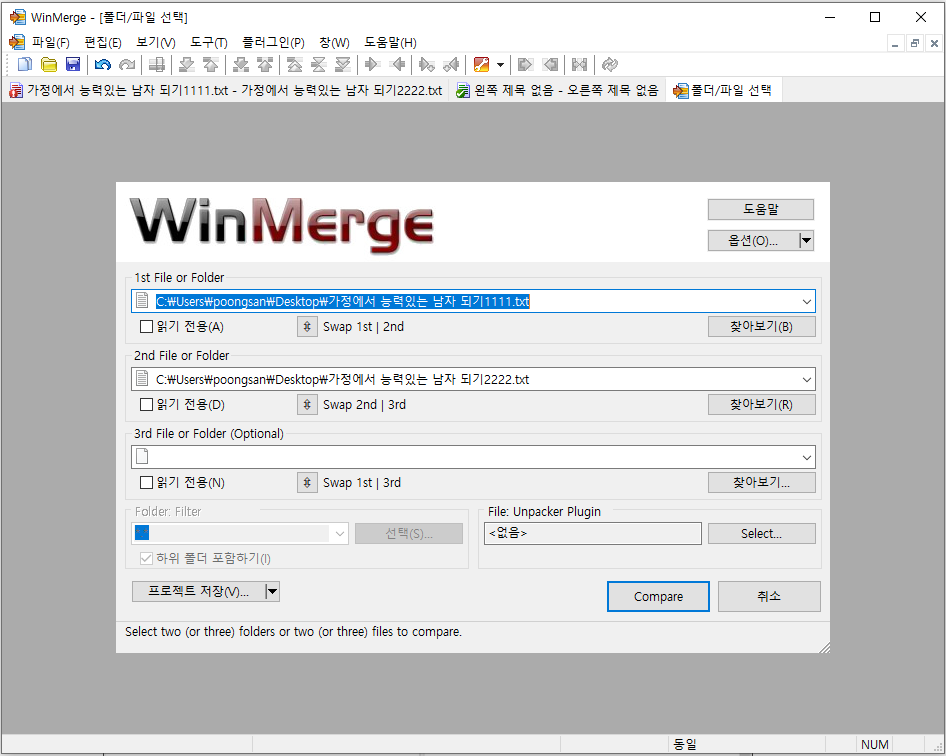Click Copy left and advance icon

pos(451,65)
